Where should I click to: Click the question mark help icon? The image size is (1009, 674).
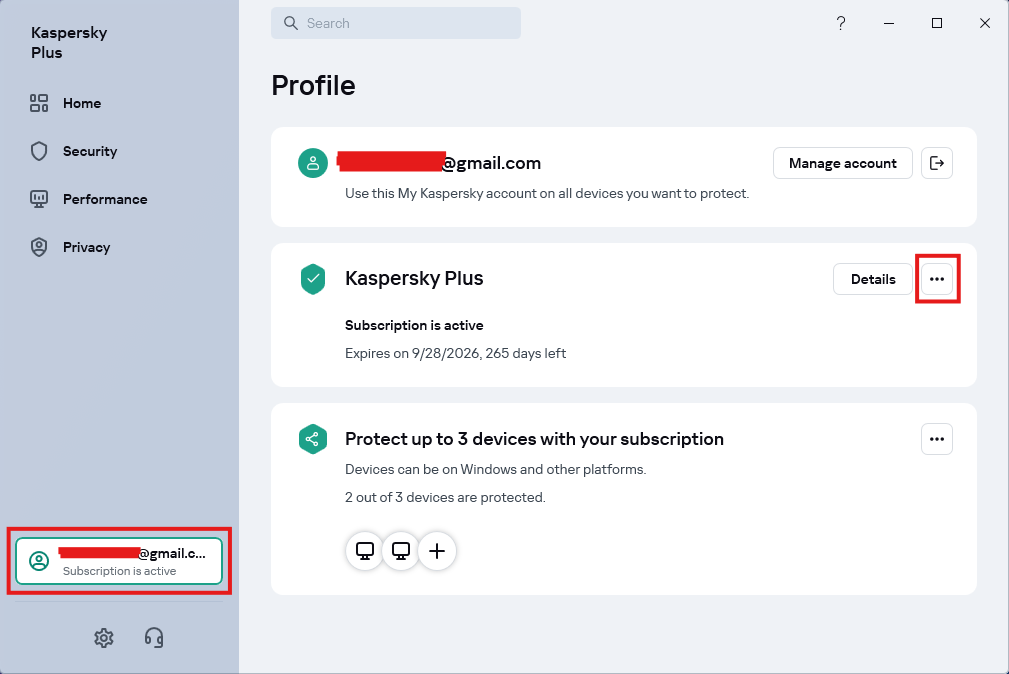click(x=841, y=23)
